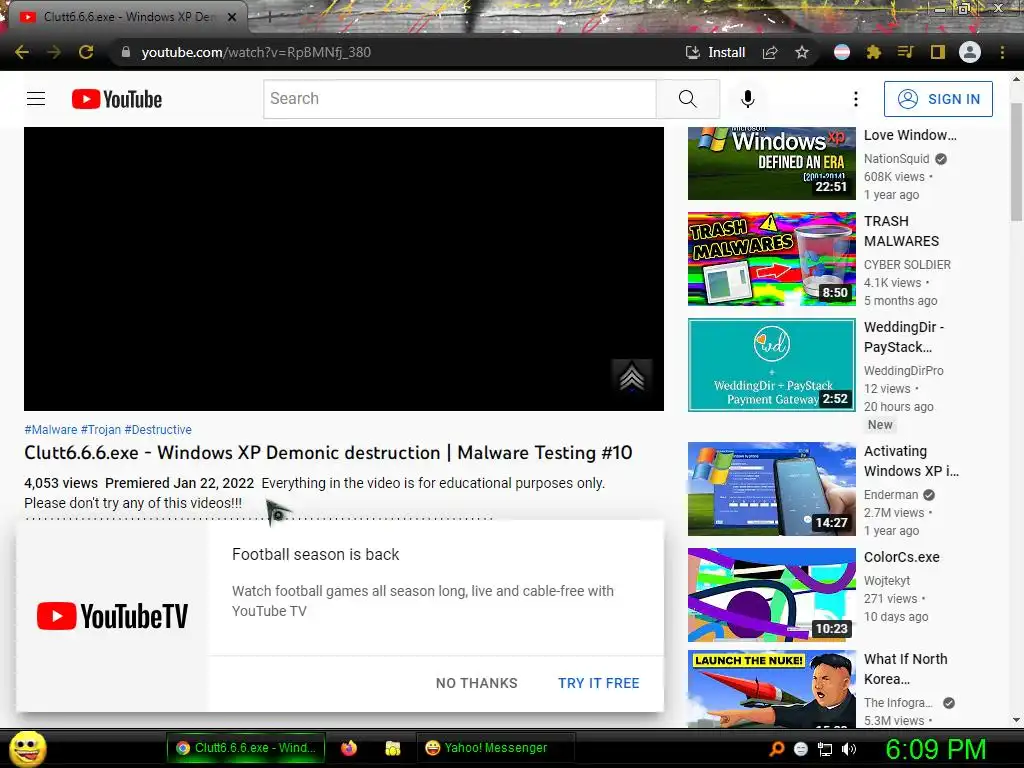Open Activating Windows XP video thumbnail

[x=771, y=488]
